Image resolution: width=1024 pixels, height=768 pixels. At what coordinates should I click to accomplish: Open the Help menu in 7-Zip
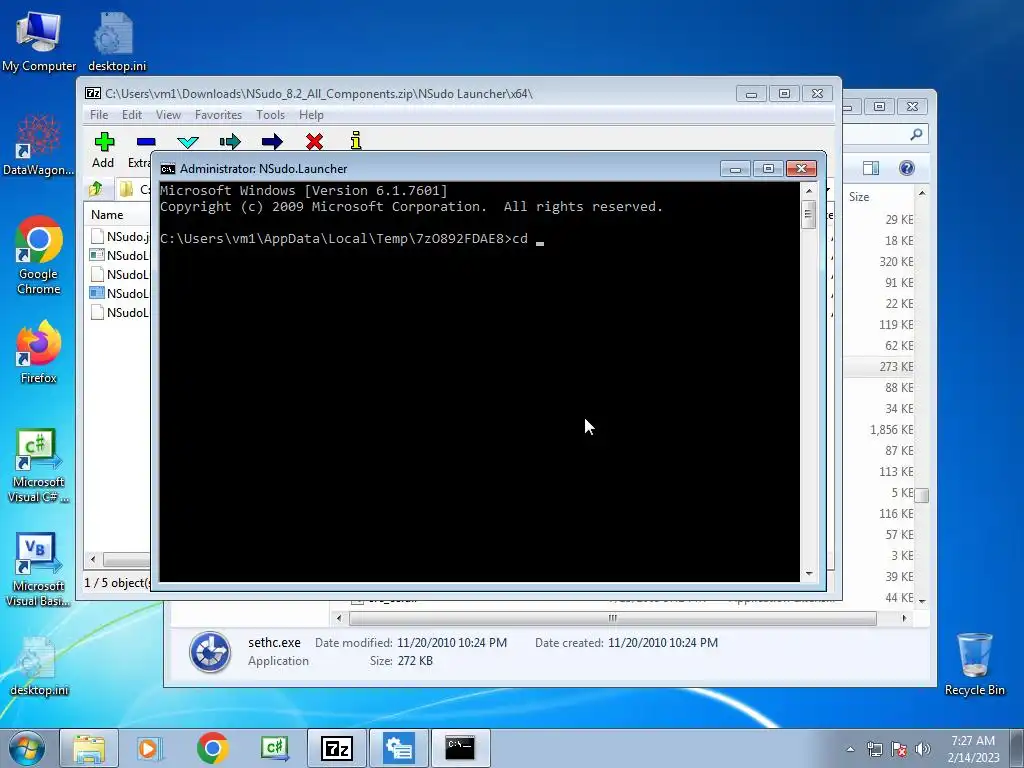(311, 115)
